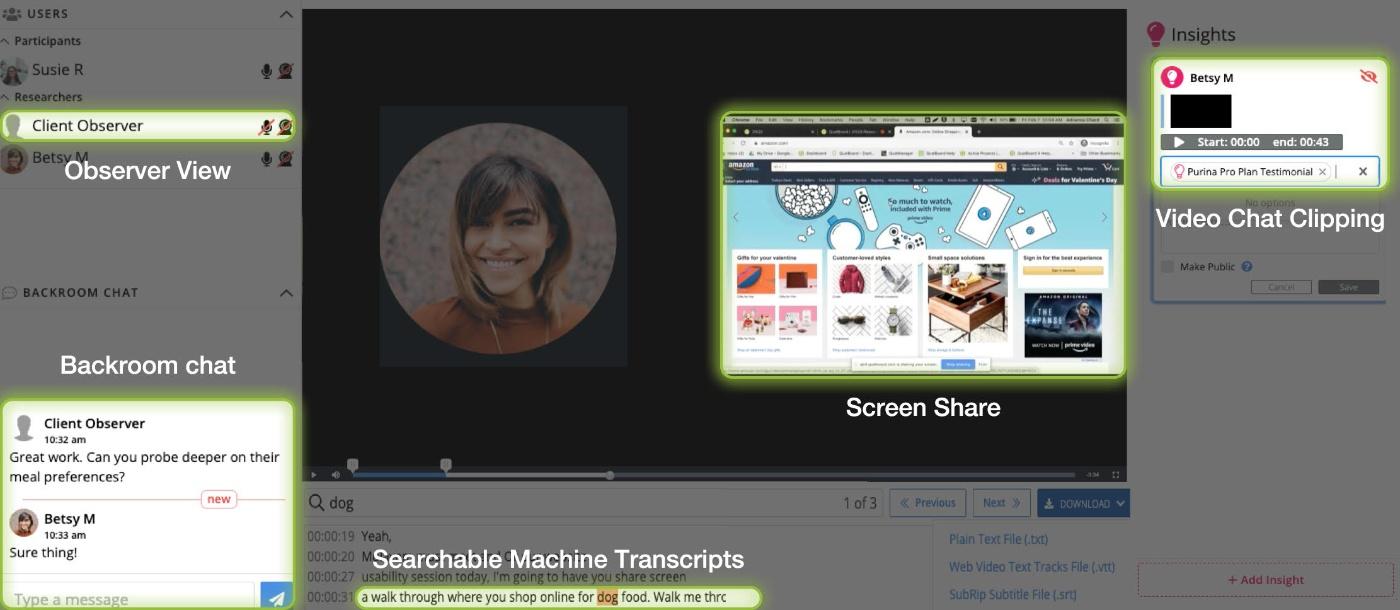Mute Betsy M's microphone

click(266, 160)
